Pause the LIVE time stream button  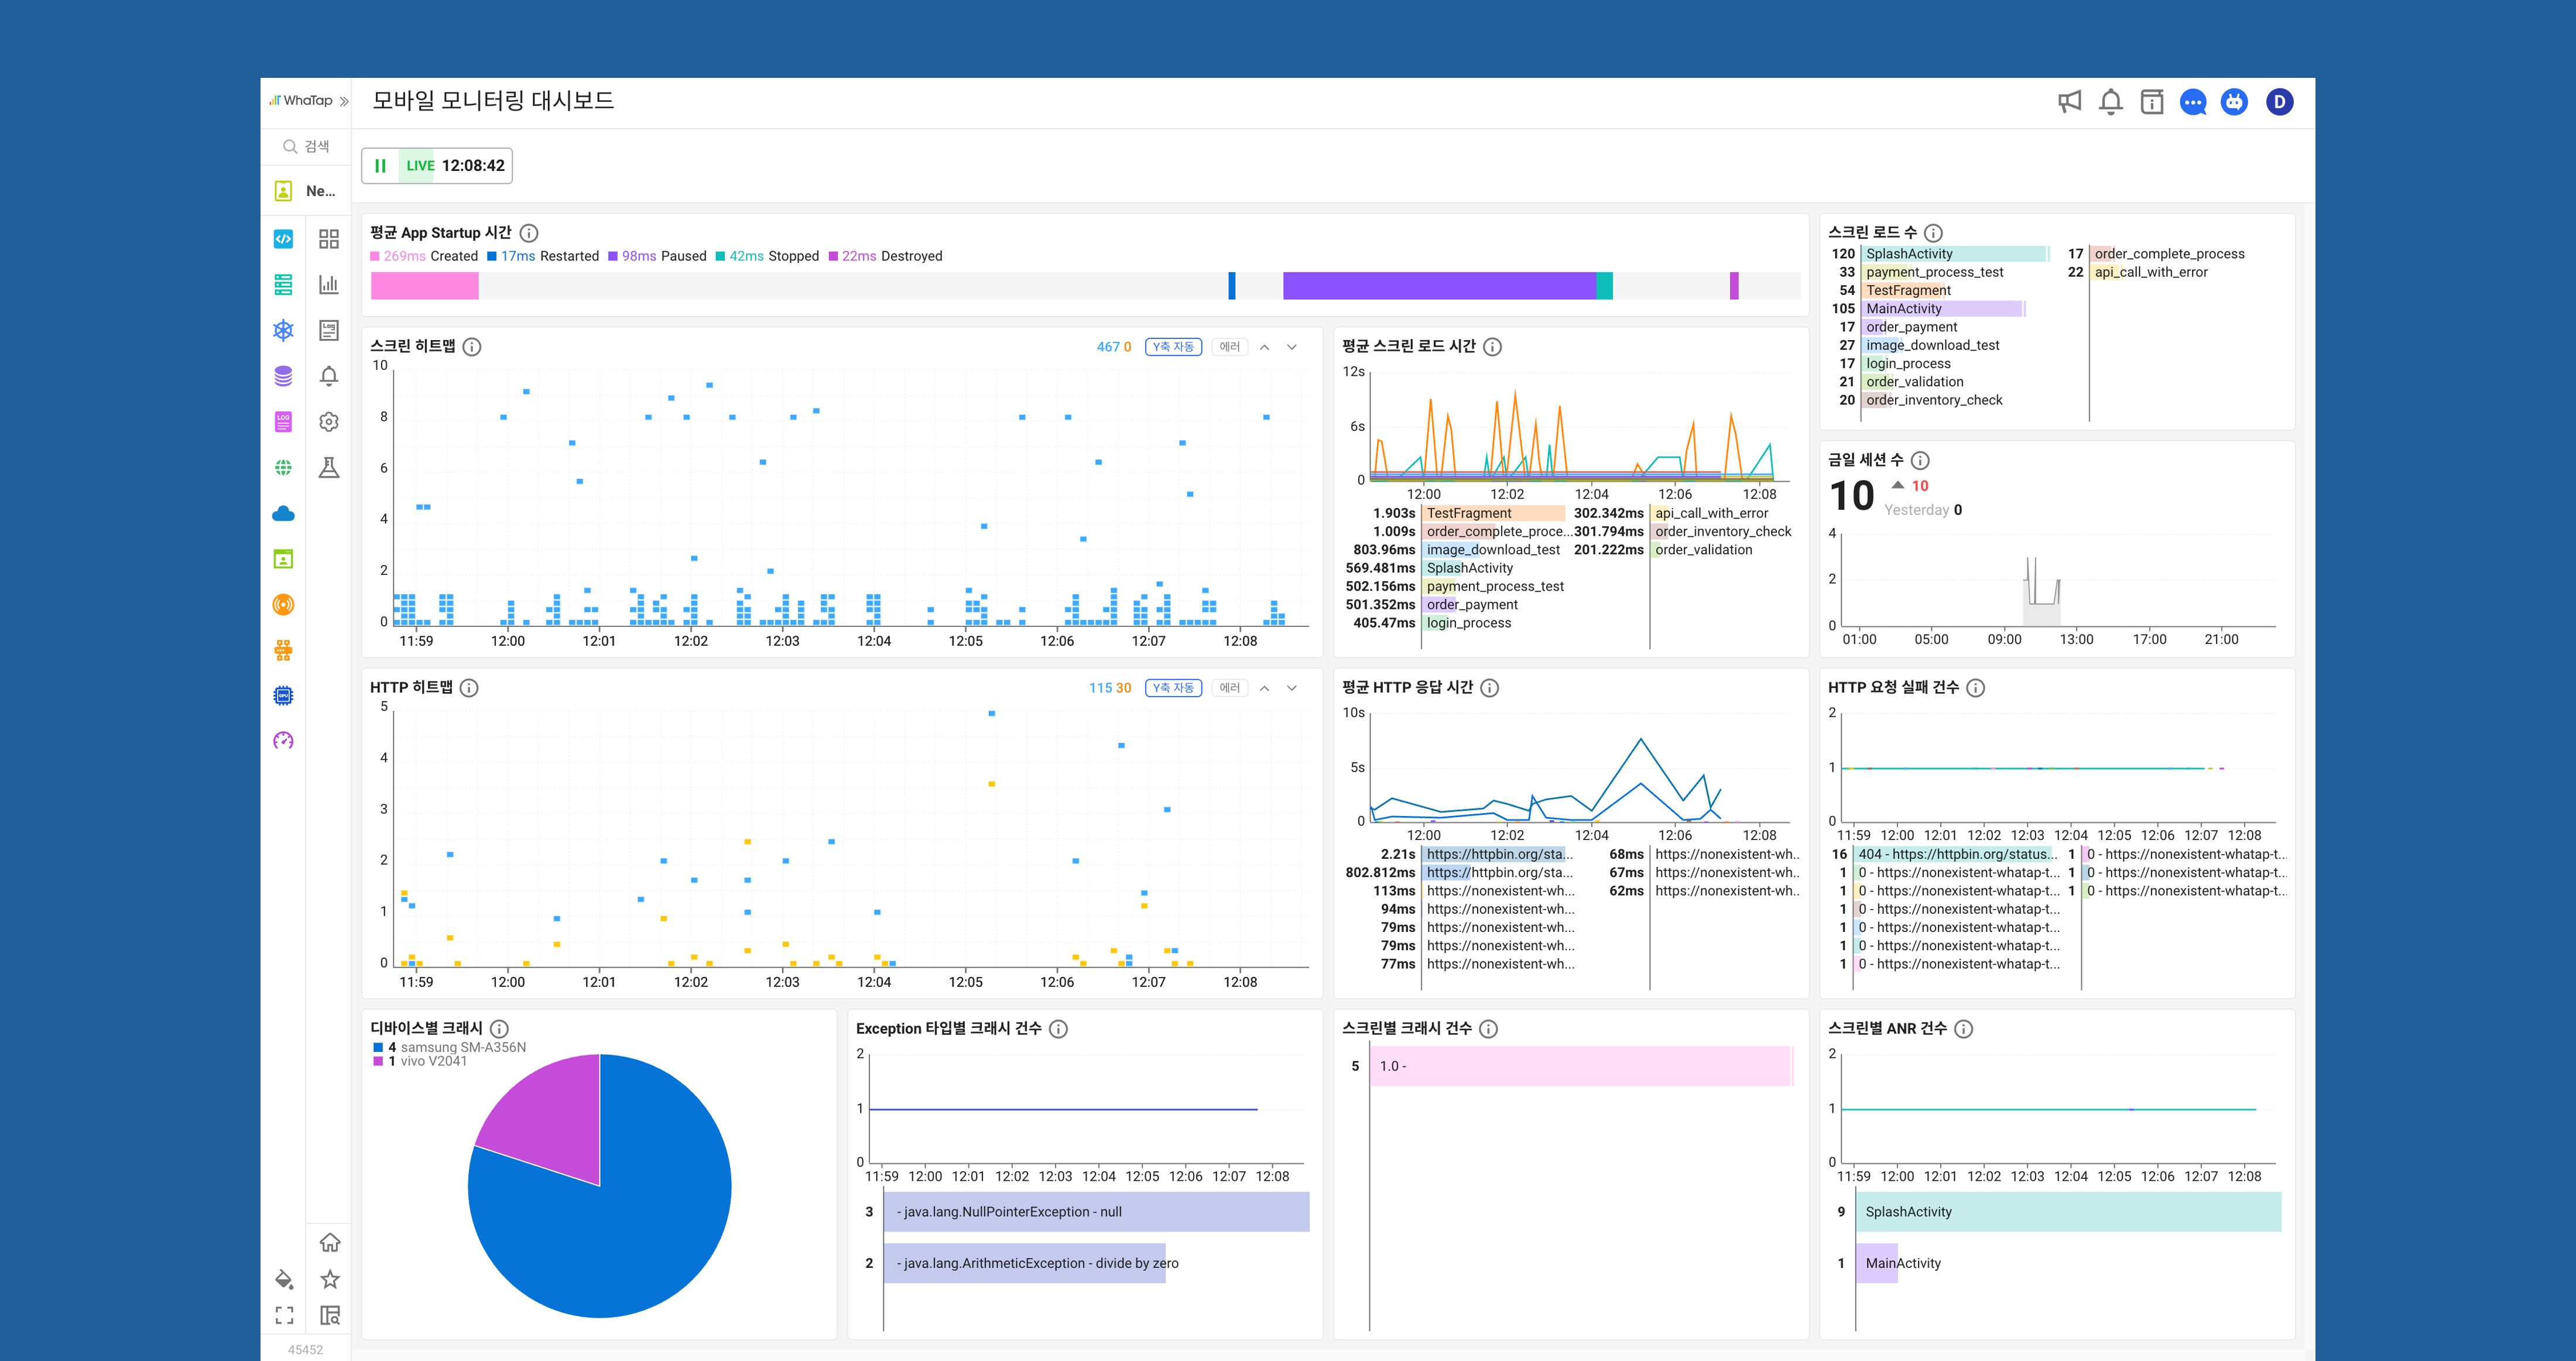click(x=380, y=166)
